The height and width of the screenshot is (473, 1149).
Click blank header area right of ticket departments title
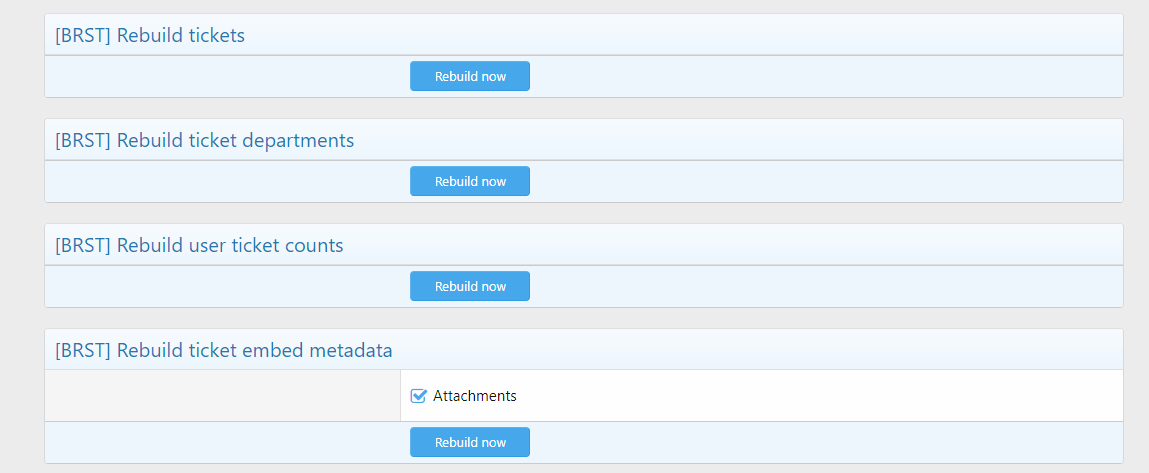[750, 141]
